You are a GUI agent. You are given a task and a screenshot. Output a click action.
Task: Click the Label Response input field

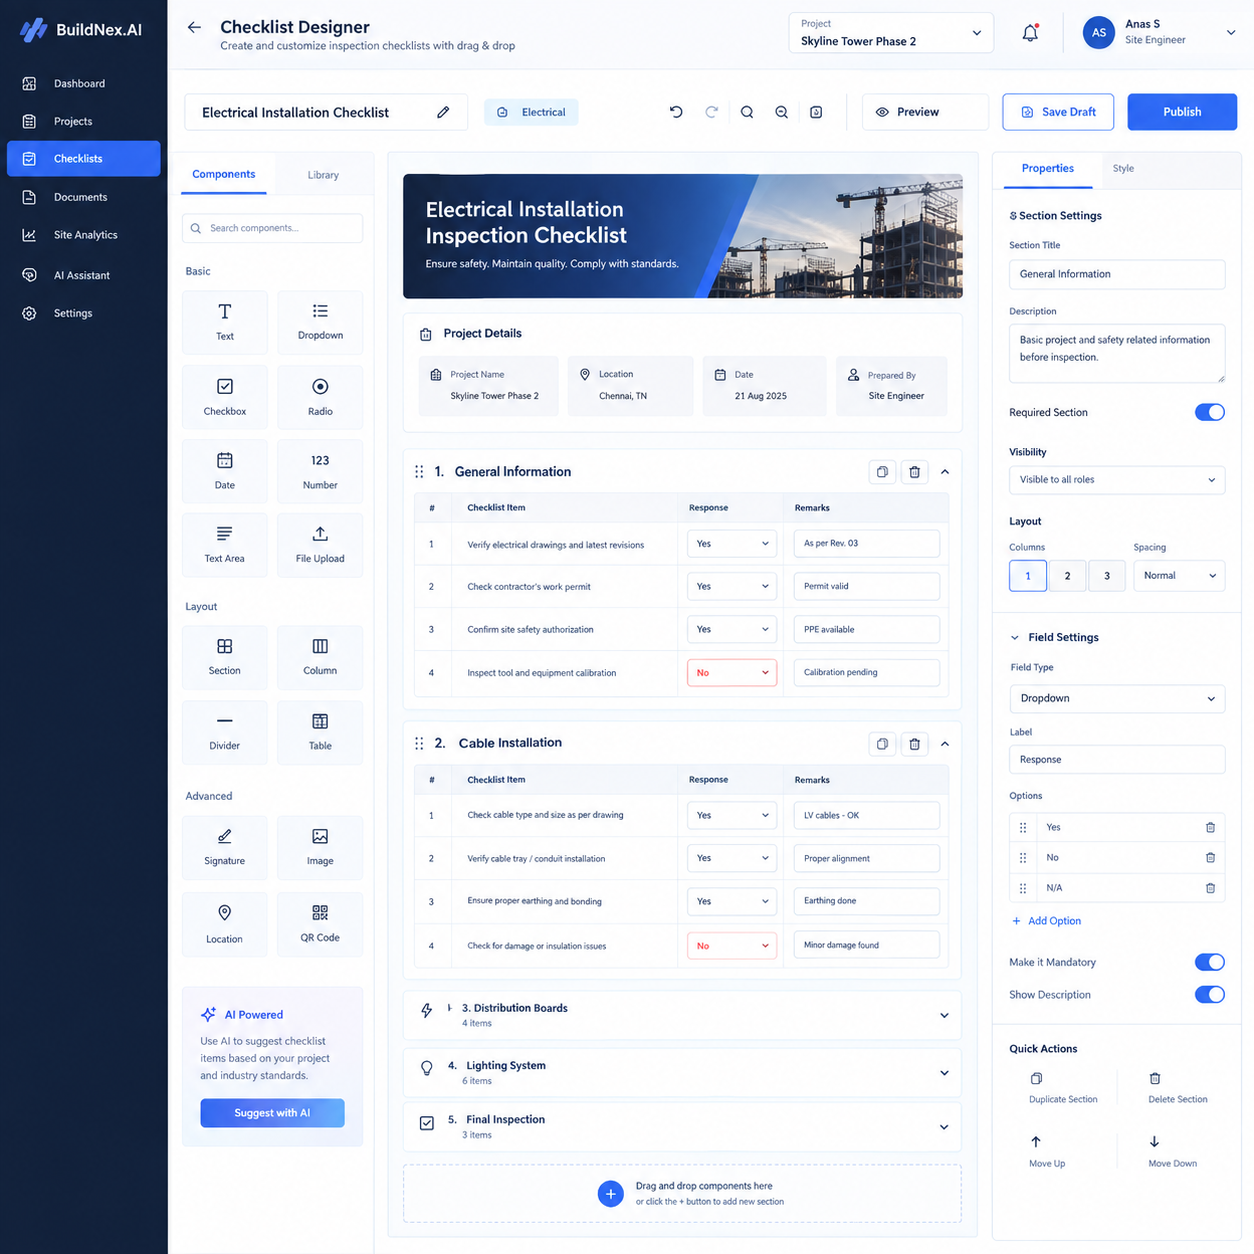[1117, 760]
